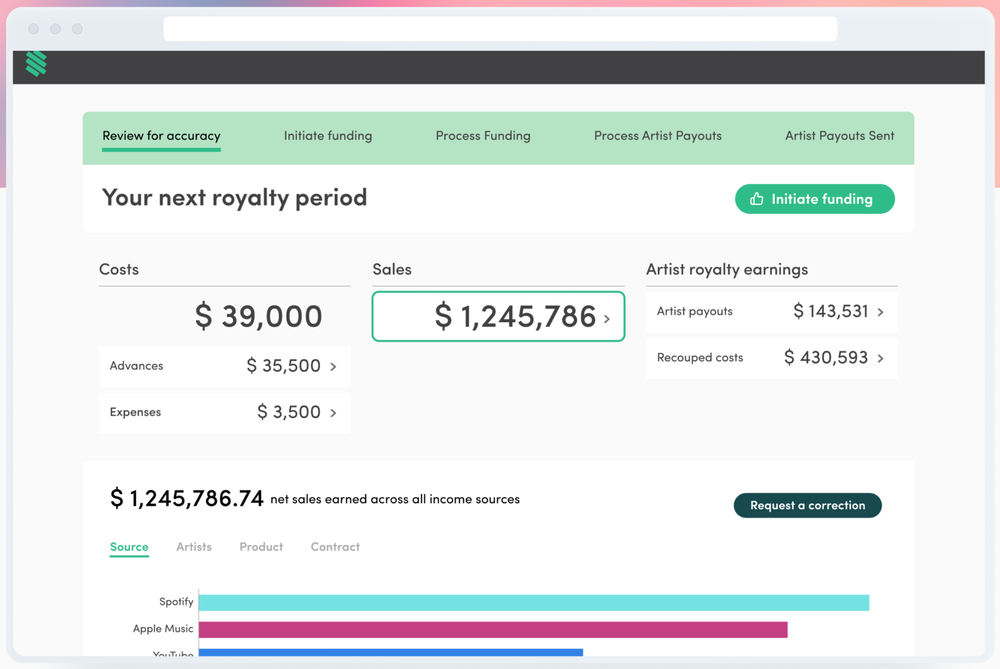Click the magenta Apple Music bar
This screenshot has height=669, width=1000.
493,630
